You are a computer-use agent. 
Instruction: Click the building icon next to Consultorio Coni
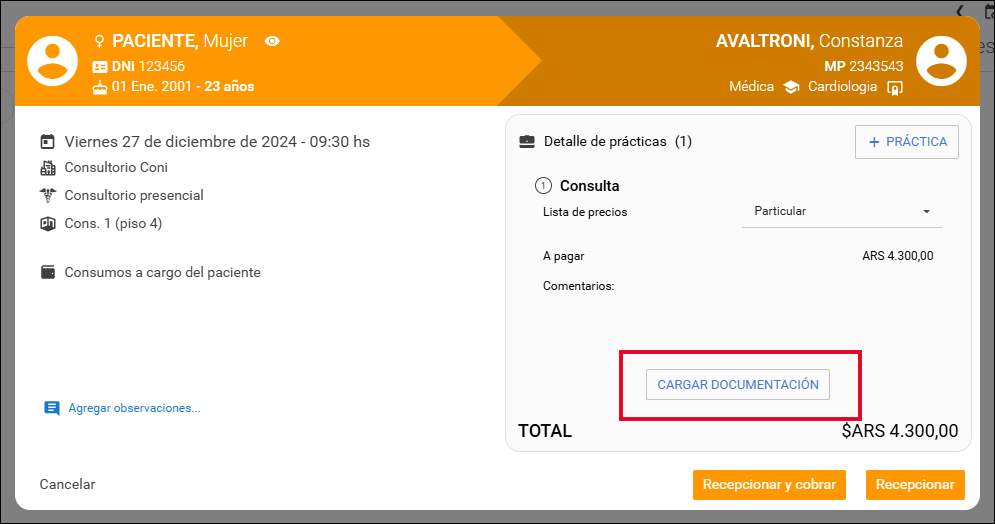pyautogui.click(x=48, y=167)
